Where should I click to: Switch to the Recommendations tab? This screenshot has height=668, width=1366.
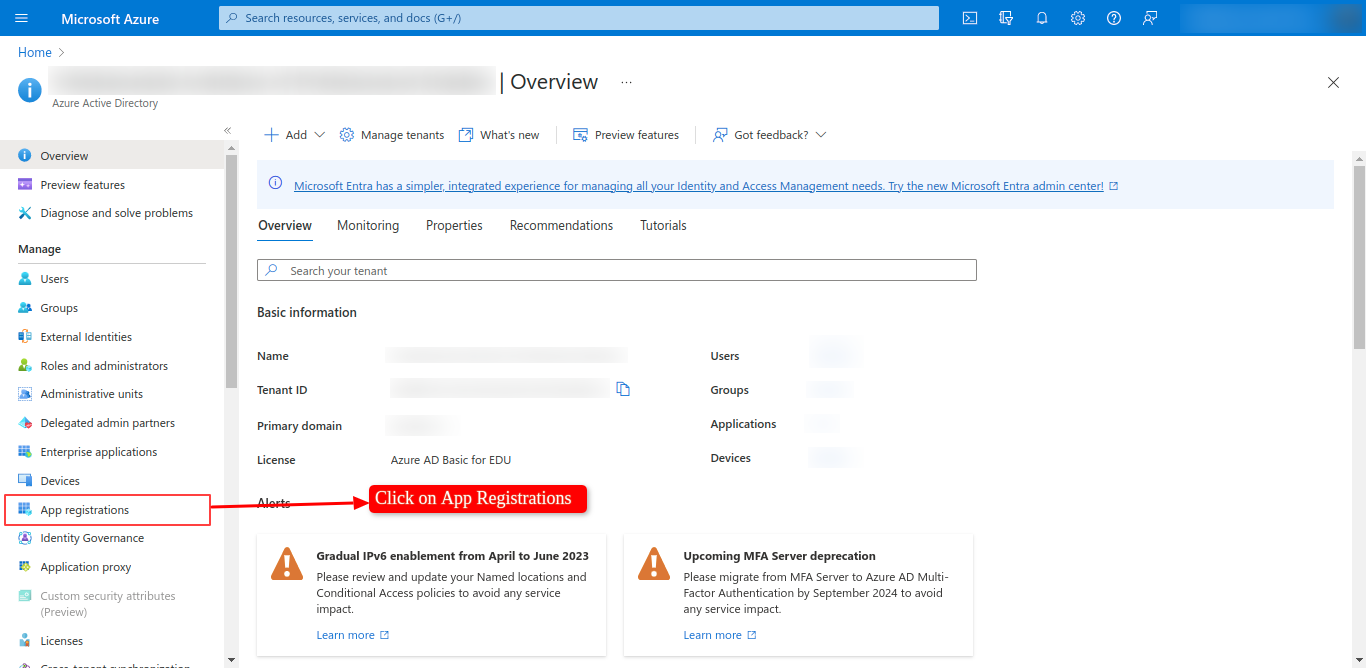(x=561, y=226)
